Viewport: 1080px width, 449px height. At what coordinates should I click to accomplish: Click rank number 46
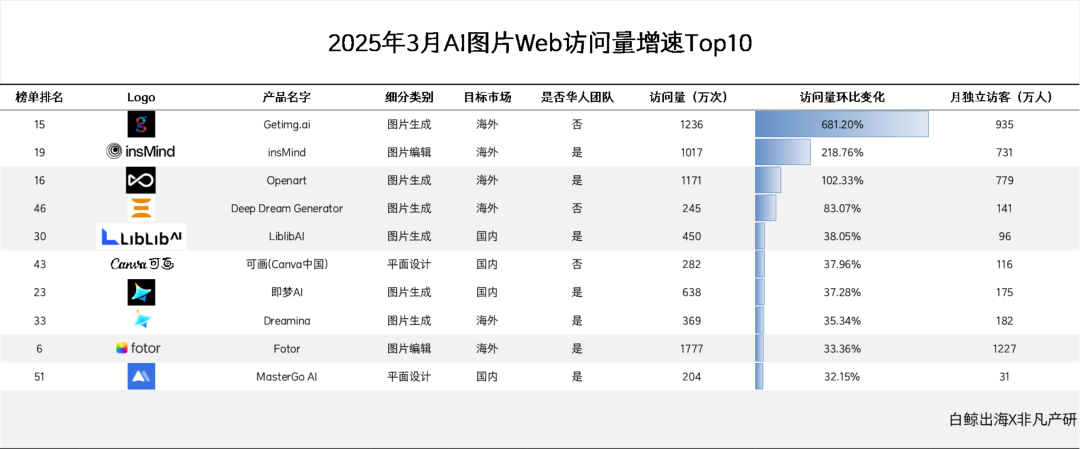(39, 208)
